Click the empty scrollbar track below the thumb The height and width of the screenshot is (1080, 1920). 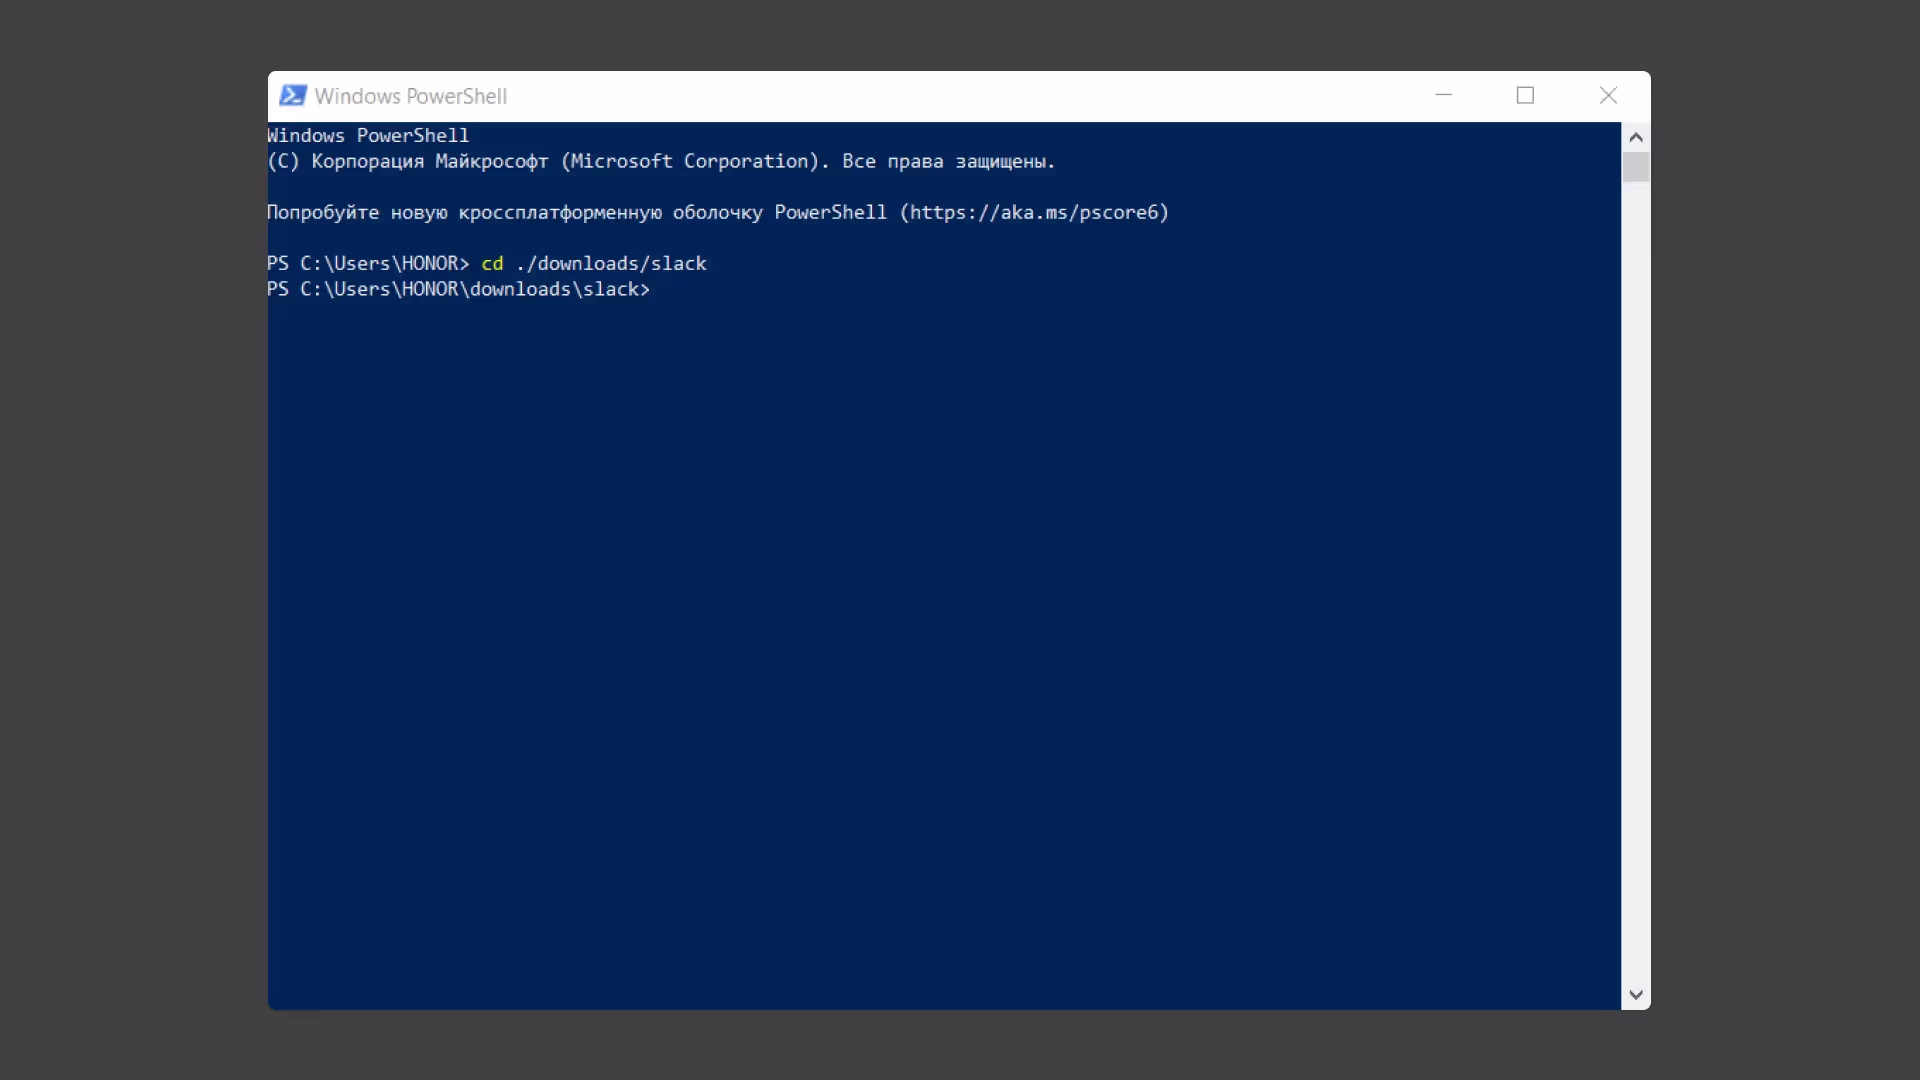(x=1636, y=580)
